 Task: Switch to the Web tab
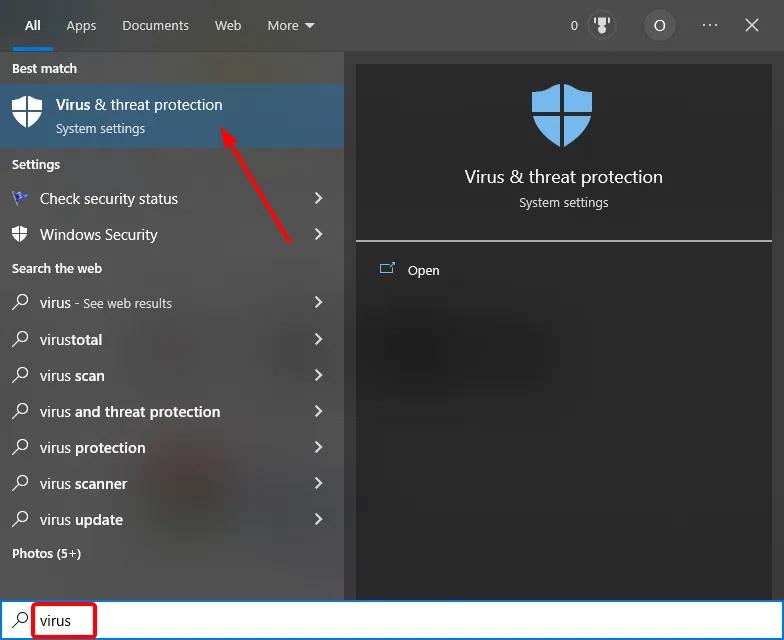[228, 26]
